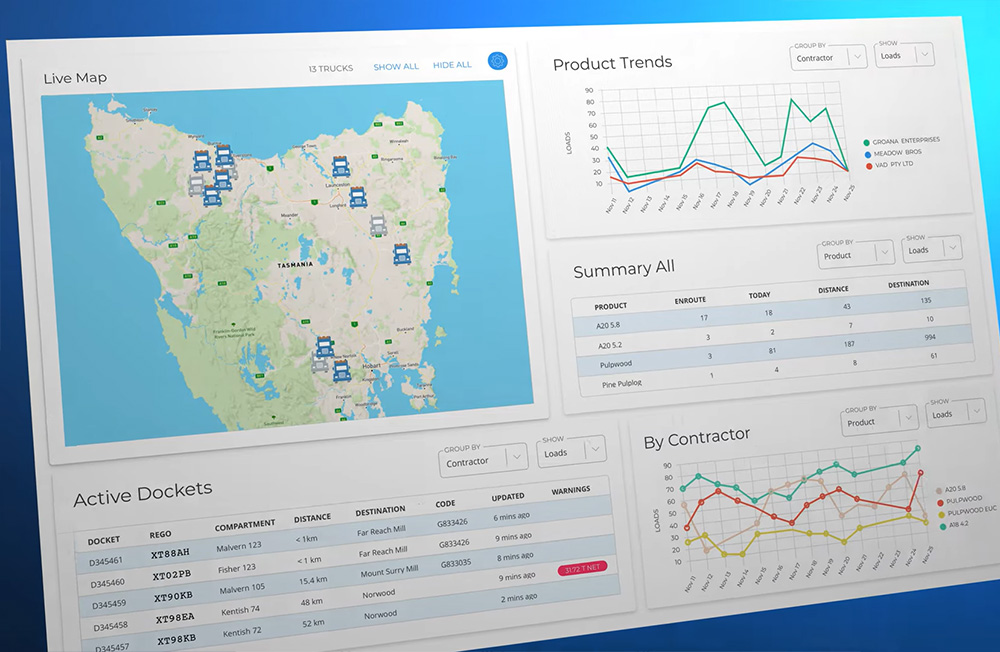The image size is (1000, 652).
Task: Open Active Dockets Group By dropdown
Action: coord(482,461)
